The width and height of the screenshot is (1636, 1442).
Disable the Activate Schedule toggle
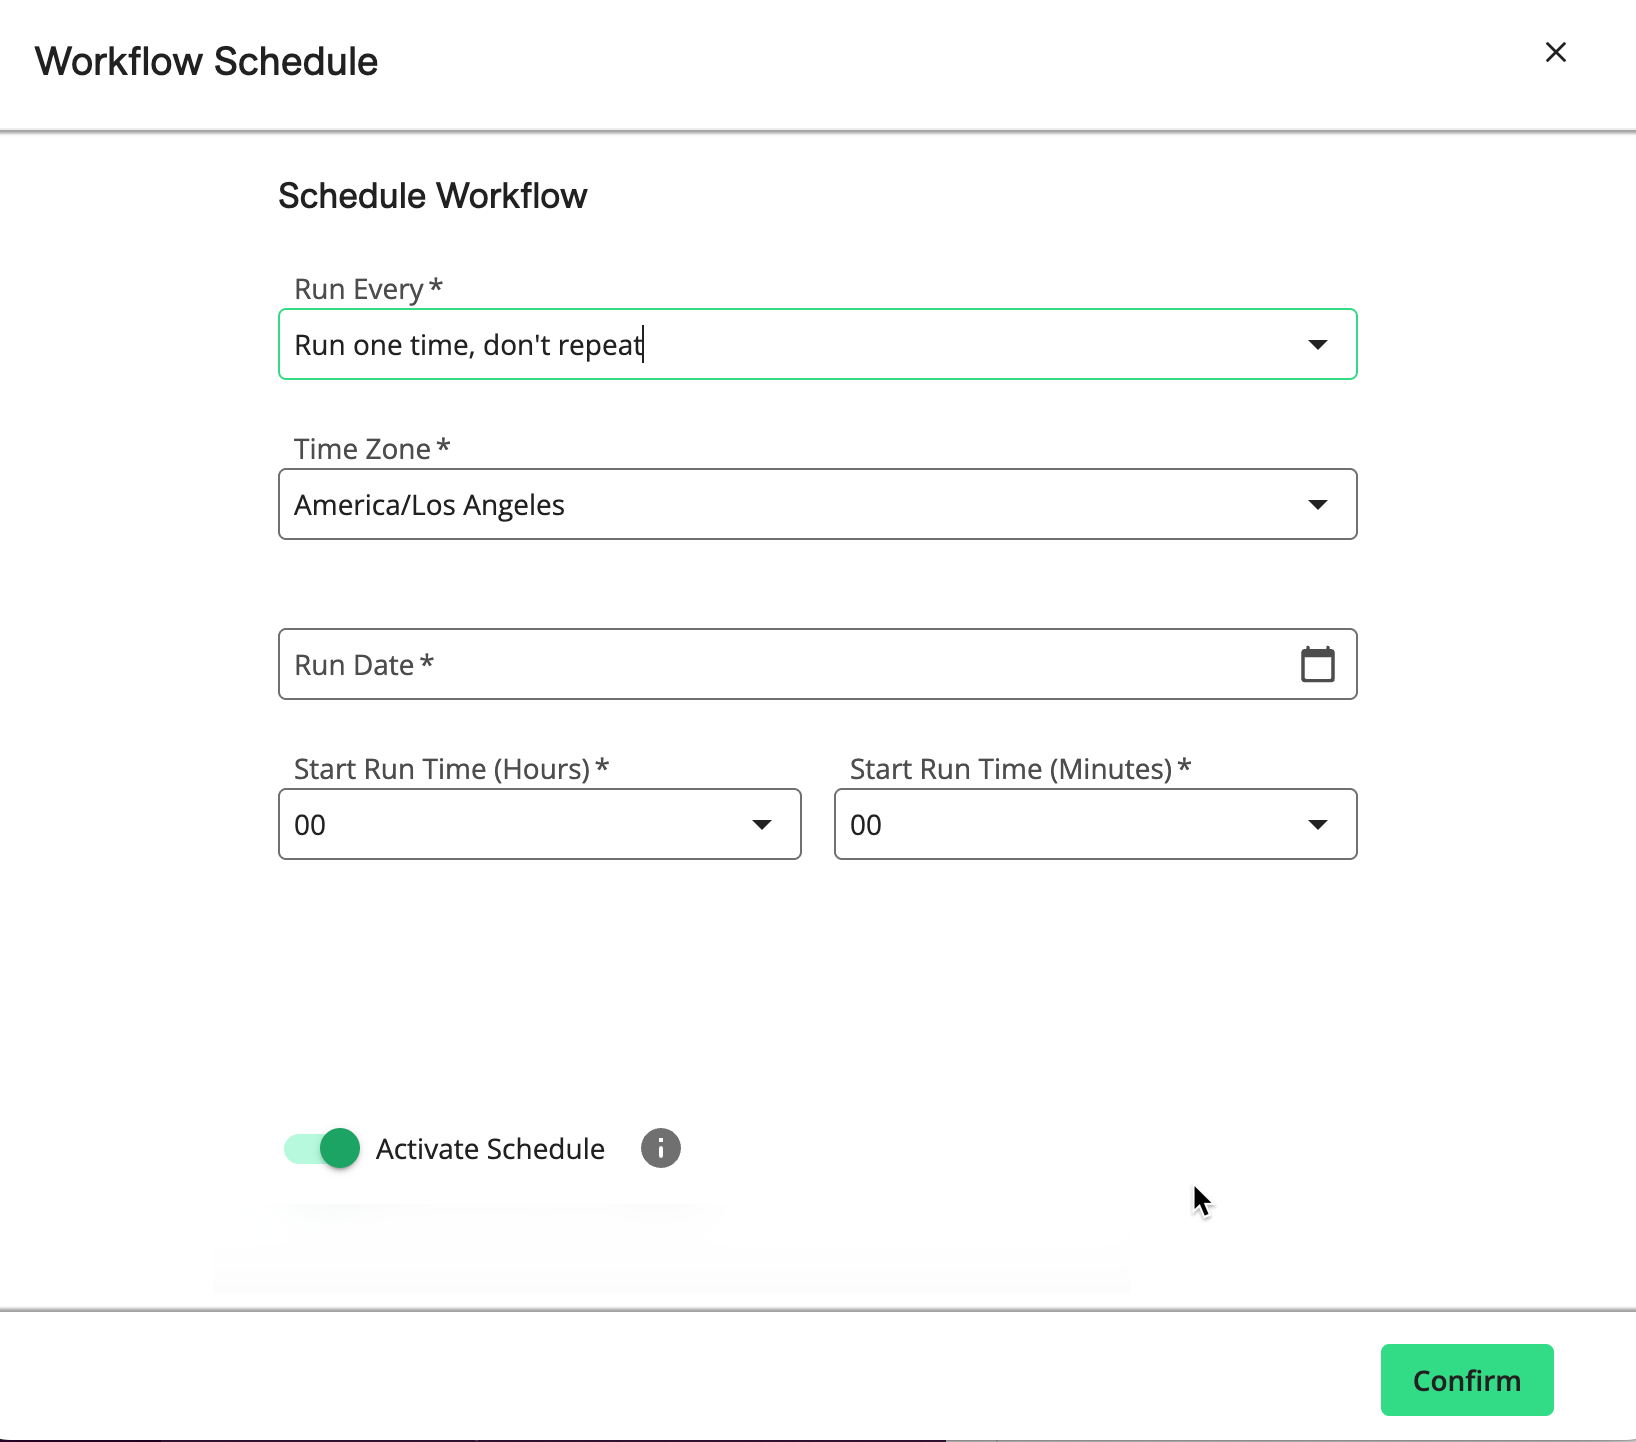(320, 1148)
